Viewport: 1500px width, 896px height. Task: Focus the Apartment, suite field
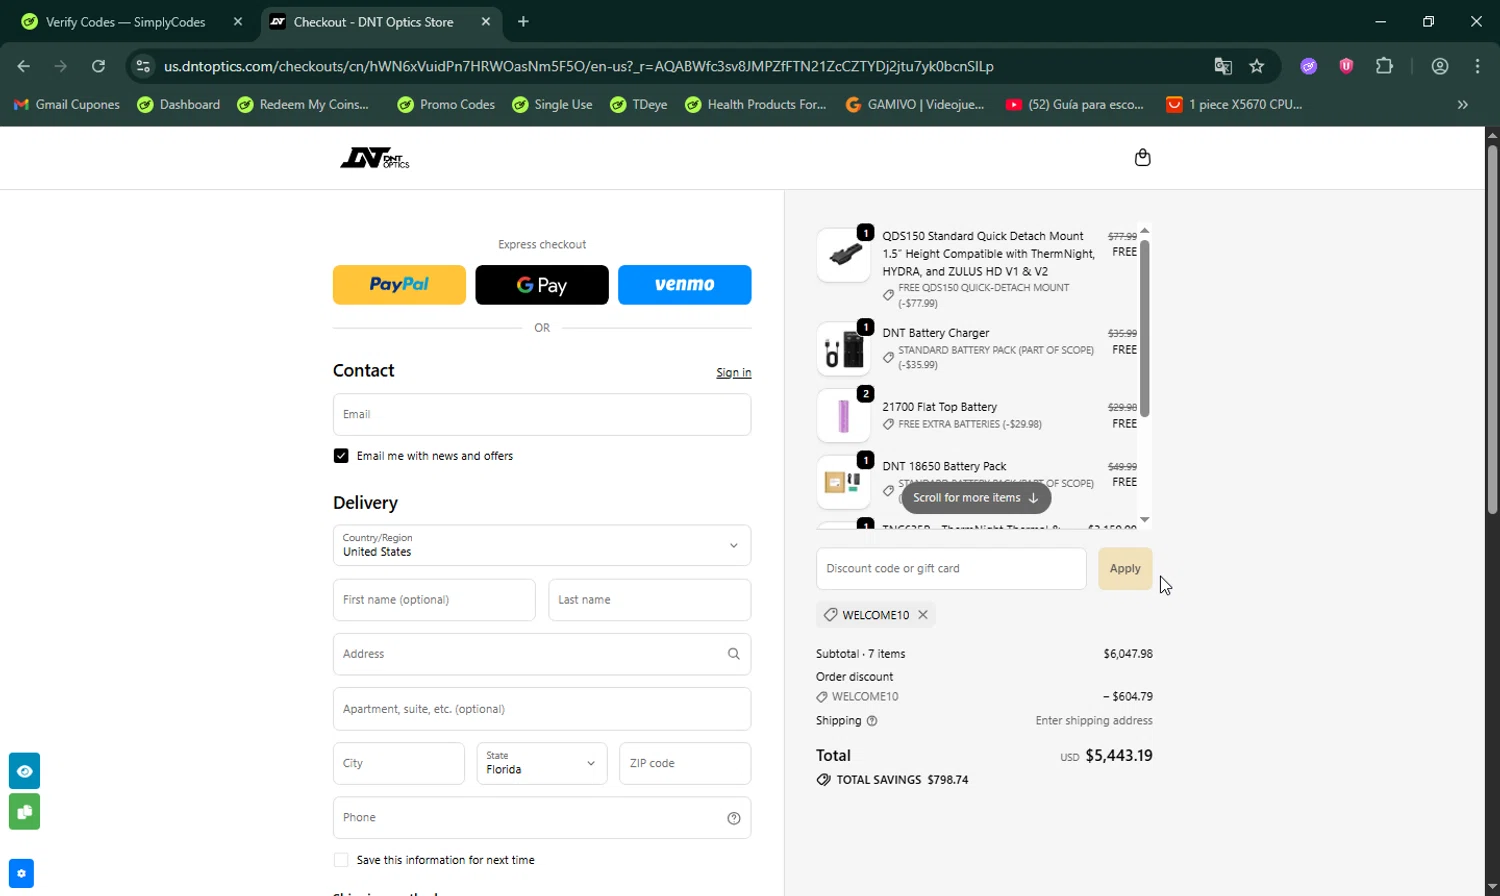542,709
